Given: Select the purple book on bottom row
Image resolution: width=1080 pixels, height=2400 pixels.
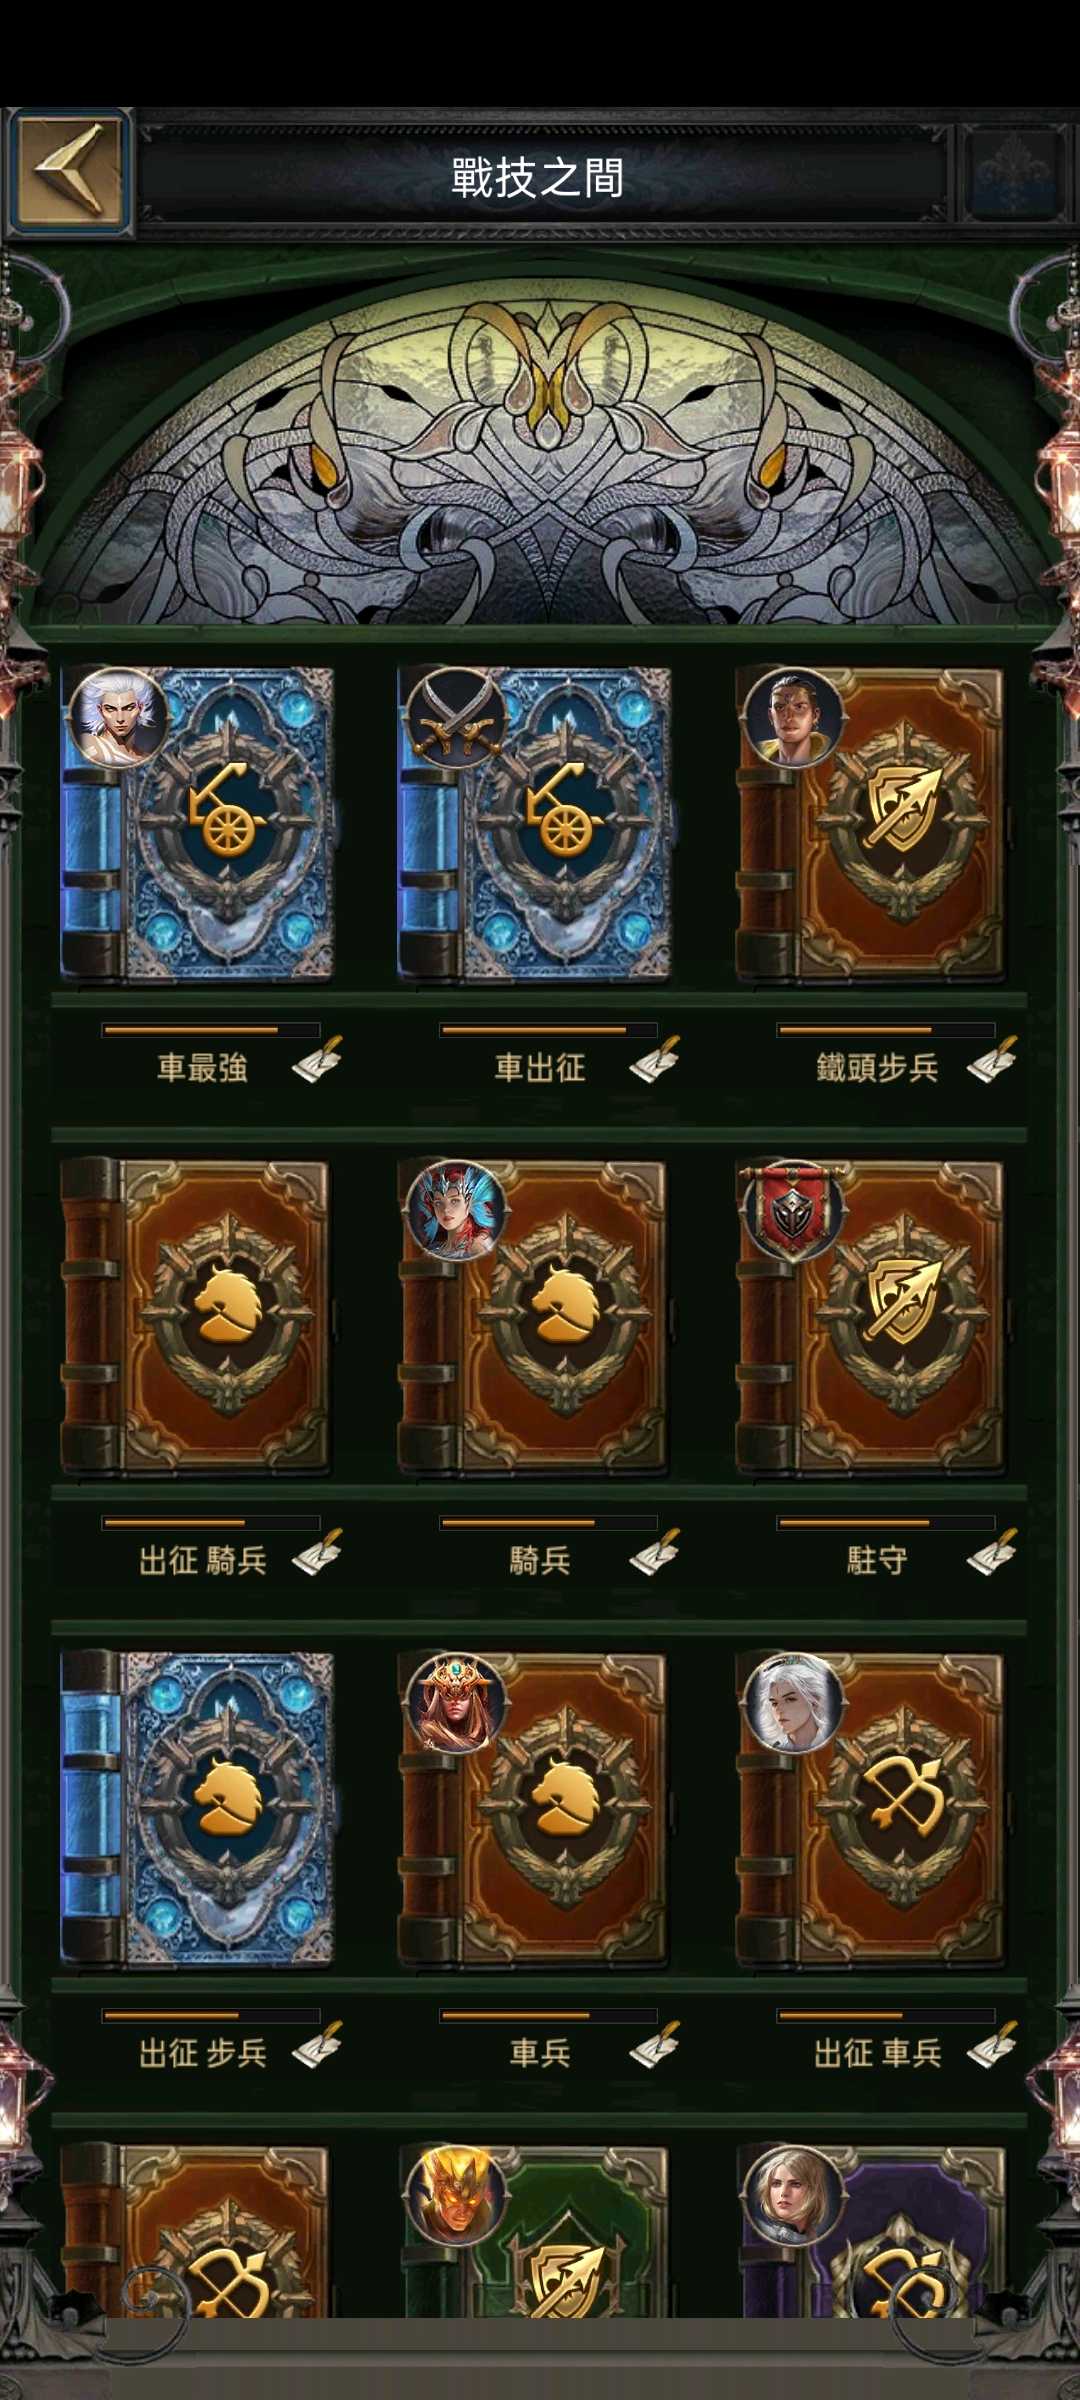Looking at the screenshot, I should coord(870,2232).
